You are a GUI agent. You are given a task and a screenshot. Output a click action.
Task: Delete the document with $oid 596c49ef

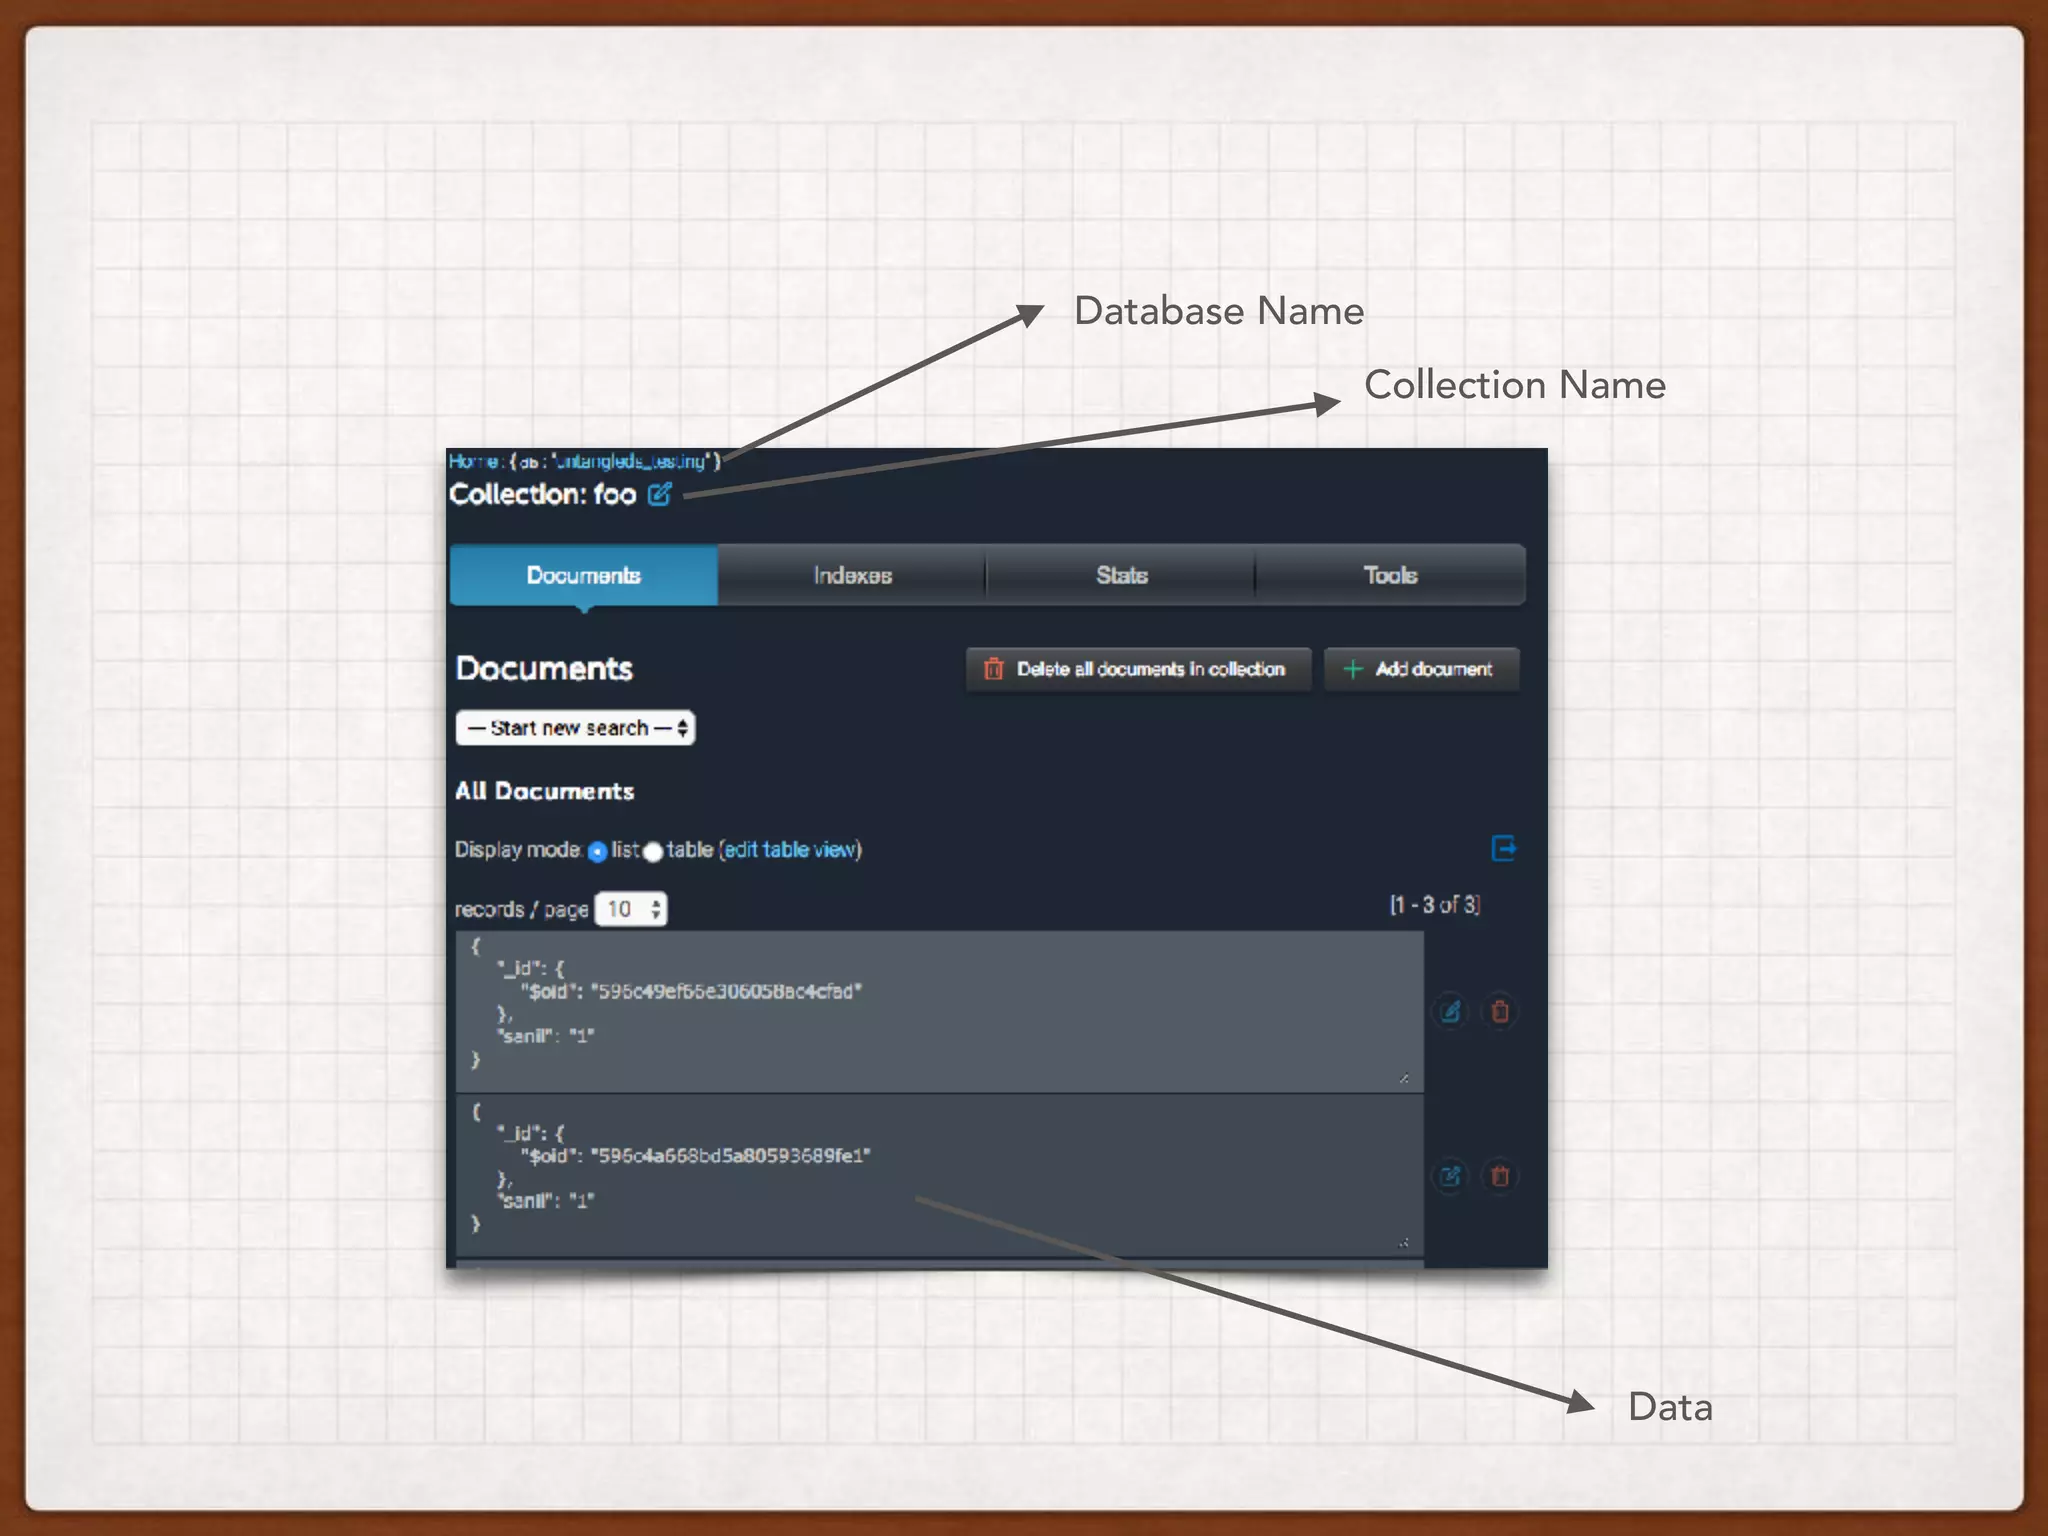1500,1011
